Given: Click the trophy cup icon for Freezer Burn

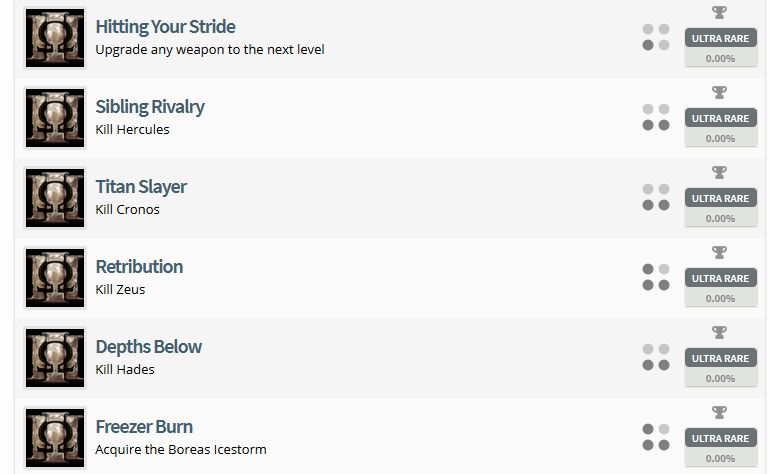Looking at the screenshot, I should 720,413.
